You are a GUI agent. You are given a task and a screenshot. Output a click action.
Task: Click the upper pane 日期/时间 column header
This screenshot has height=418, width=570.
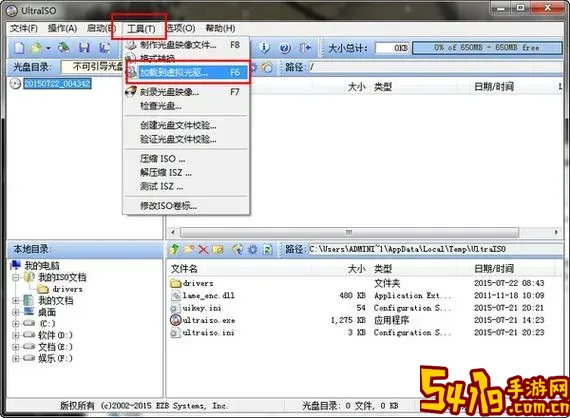pyautogui.click(x=494, y=87)
